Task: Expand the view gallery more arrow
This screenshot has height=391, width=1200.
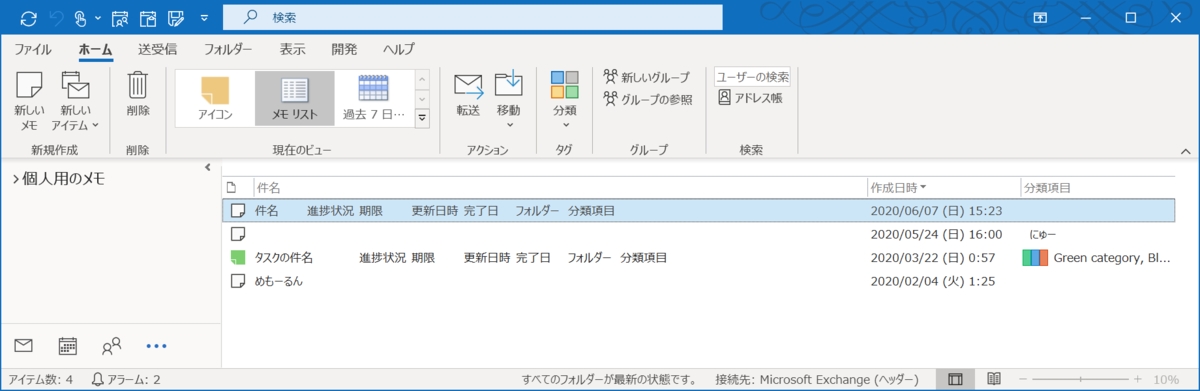Action: 422,118
